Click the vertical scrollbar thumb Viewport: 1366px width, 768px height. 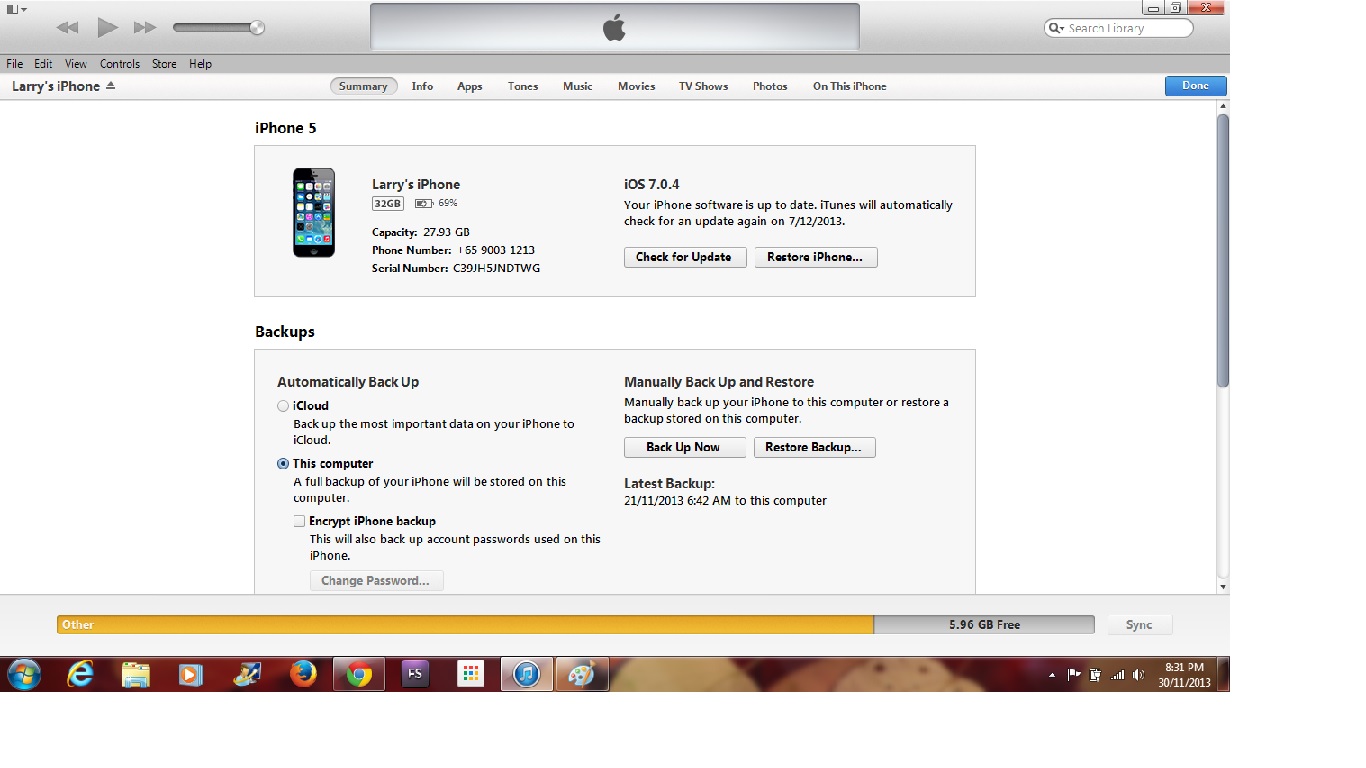click(1223, 250)
